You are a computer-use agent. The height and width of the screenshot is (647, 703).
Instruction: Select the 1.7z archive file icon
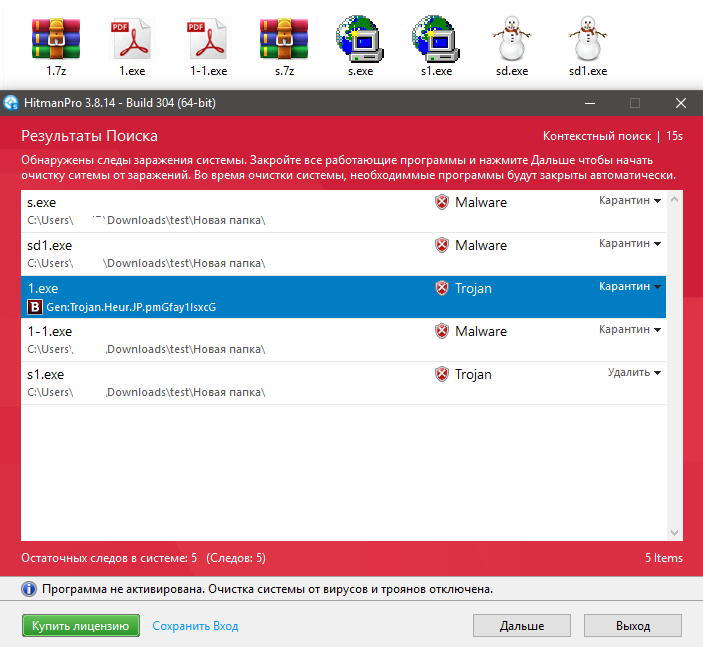56,39
